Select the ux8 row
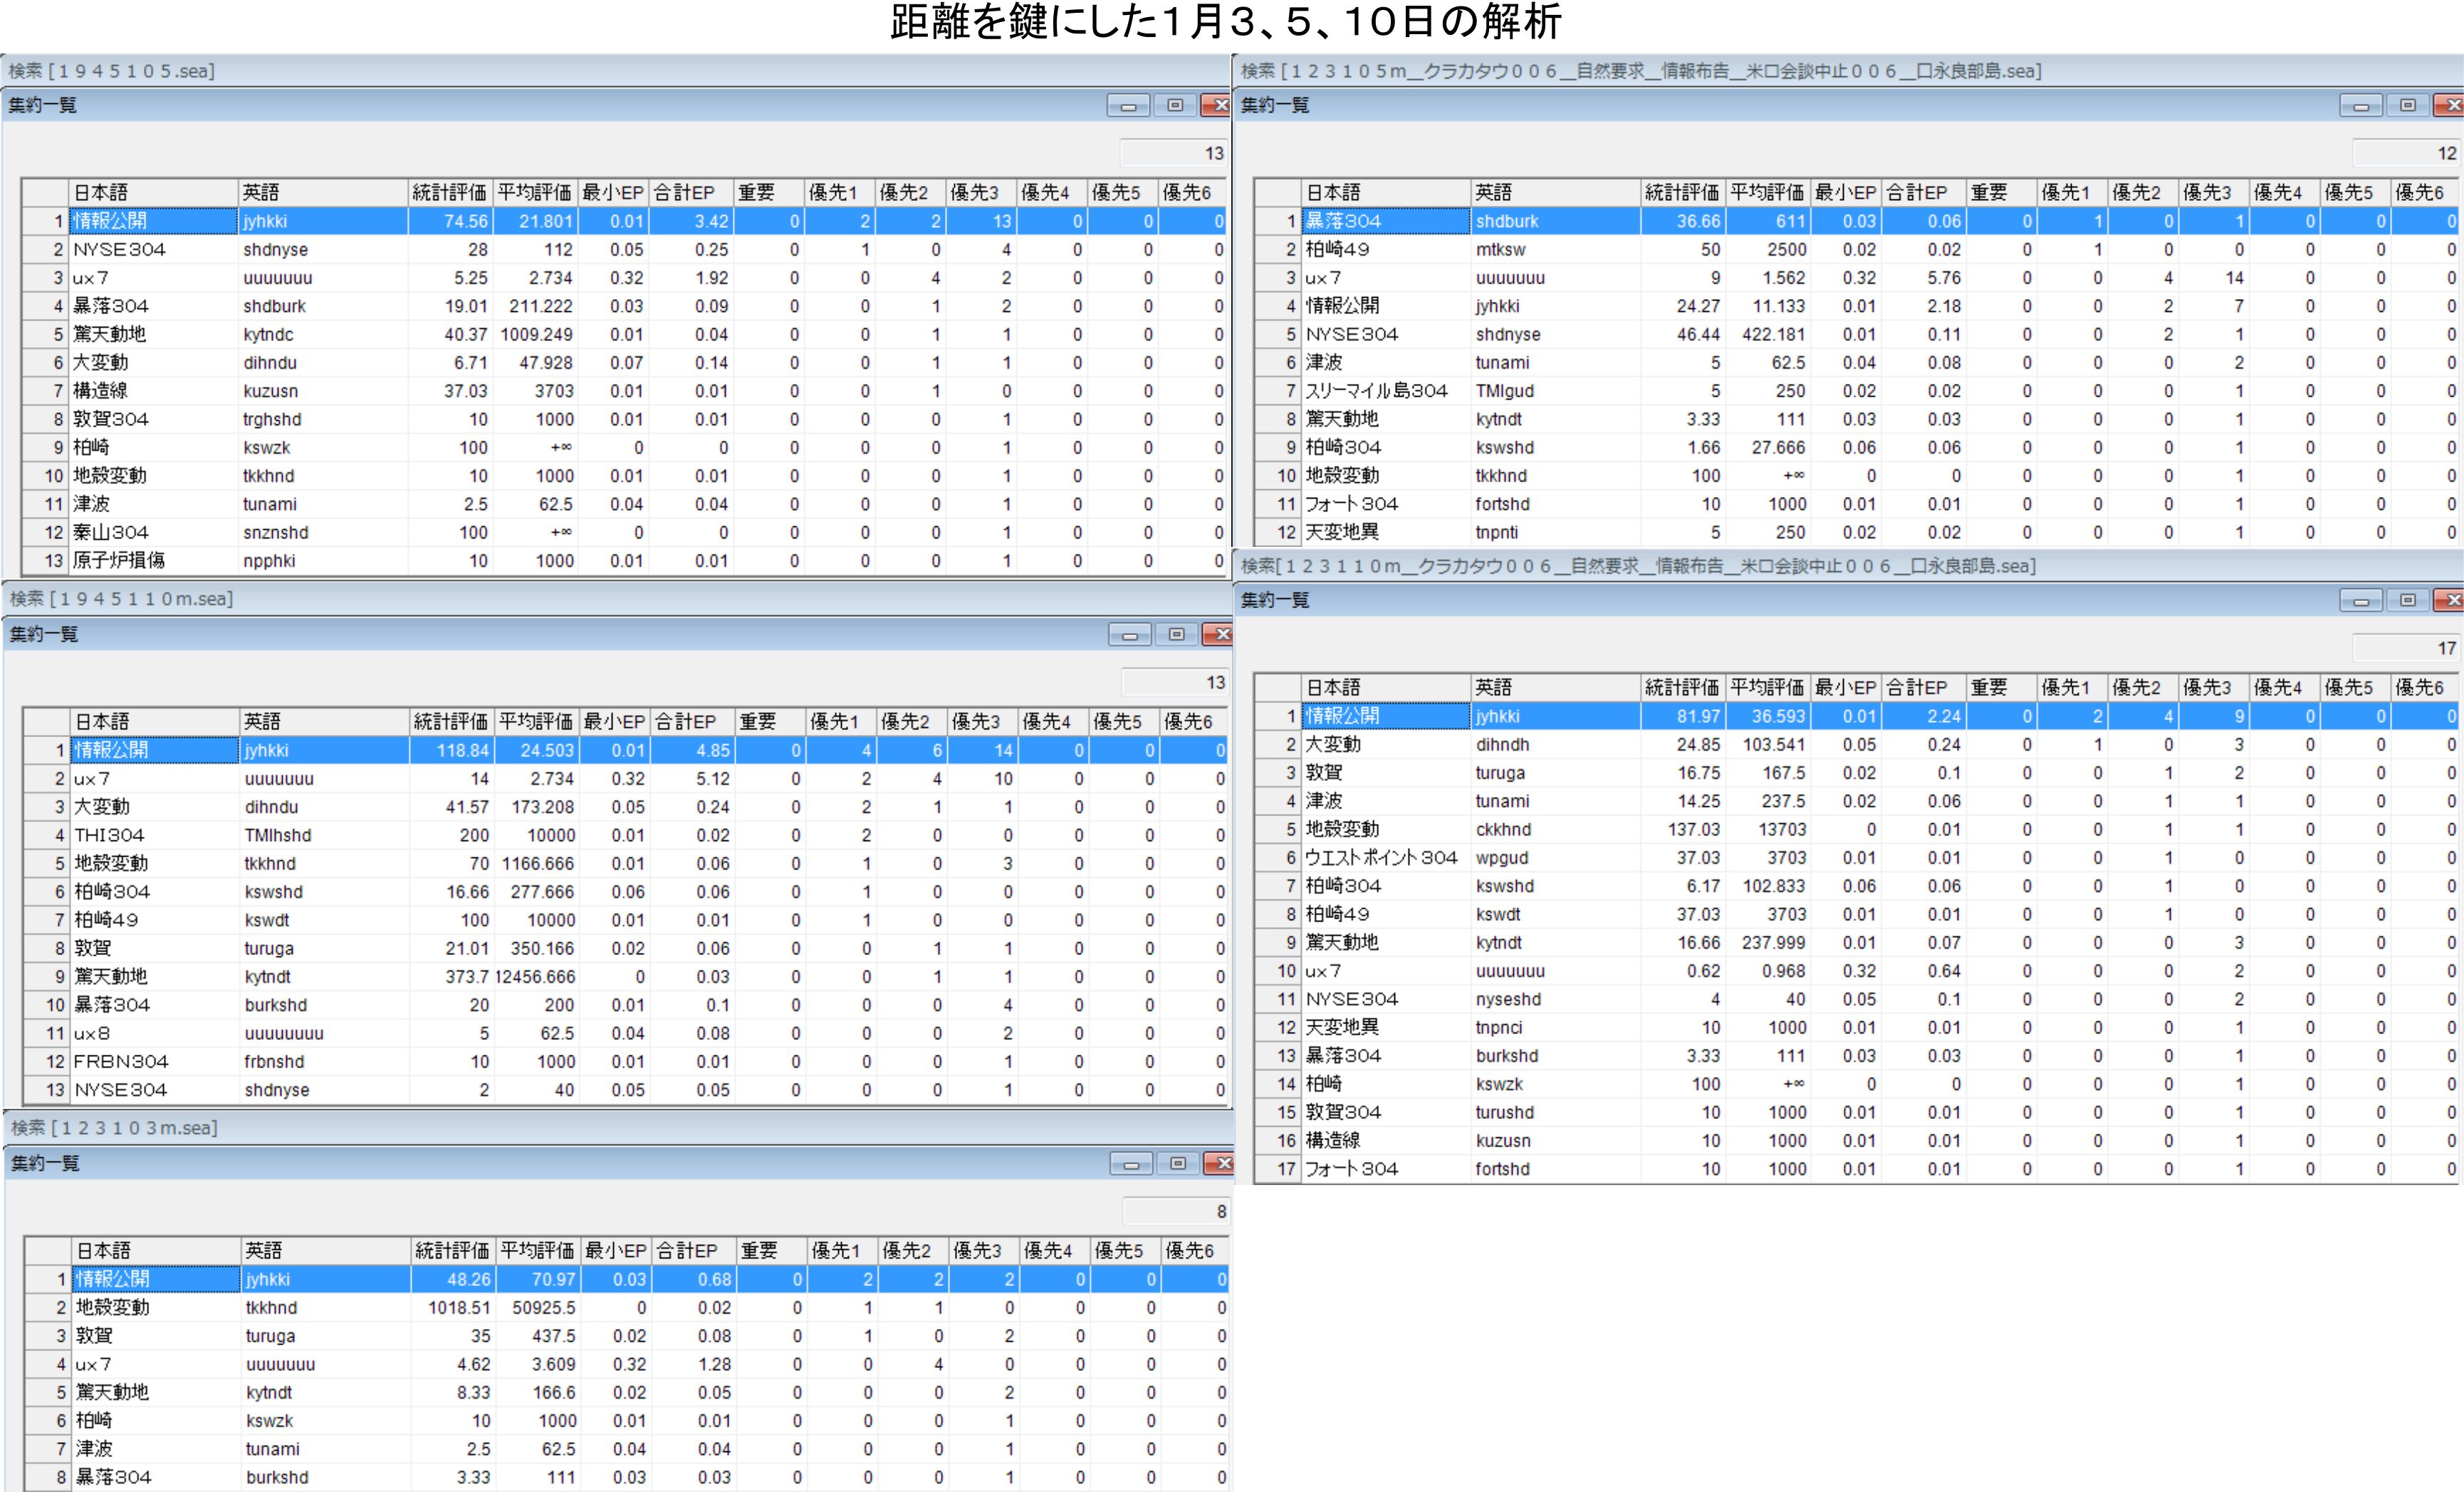This screenshot has width=2464, height=1492. (92, 1034)
